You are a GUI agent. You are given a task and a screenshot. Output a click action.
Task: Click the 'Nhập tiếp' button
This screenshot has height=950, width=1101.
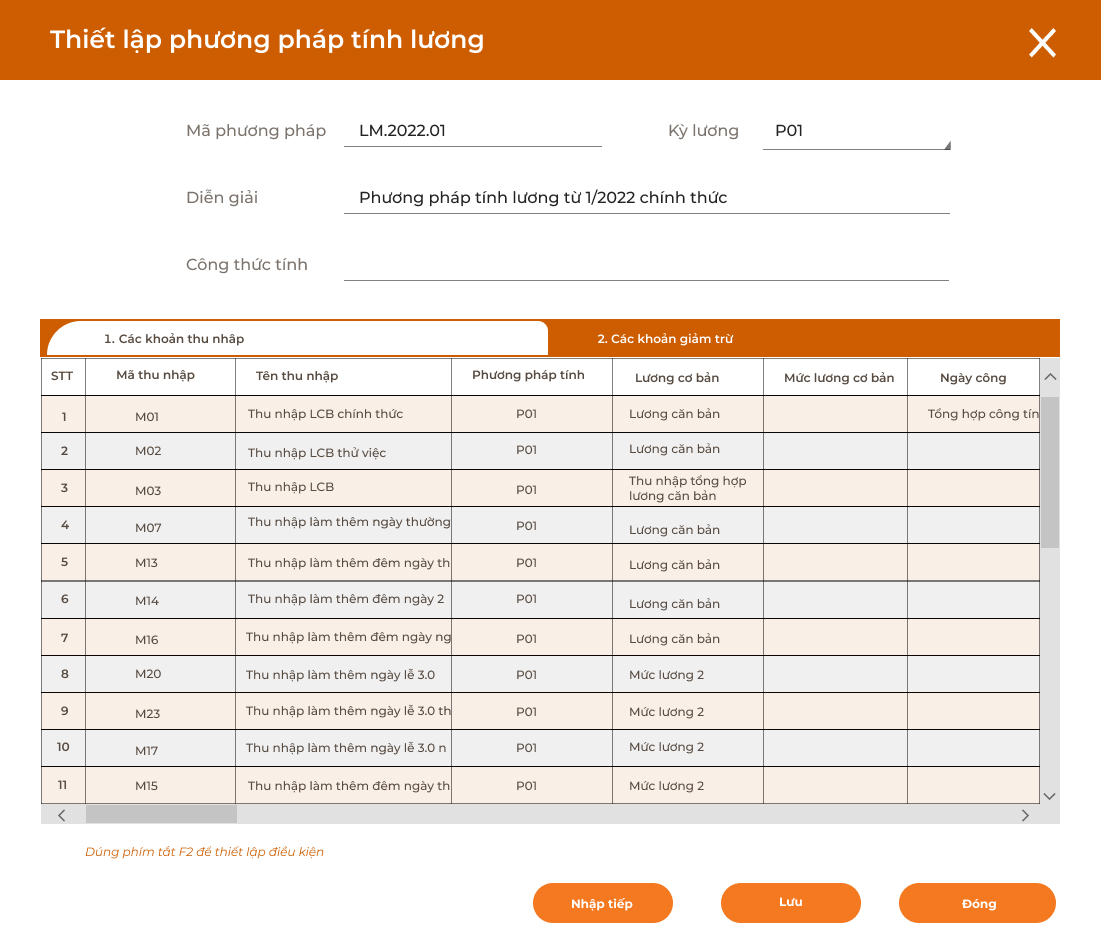pos(602,903)
